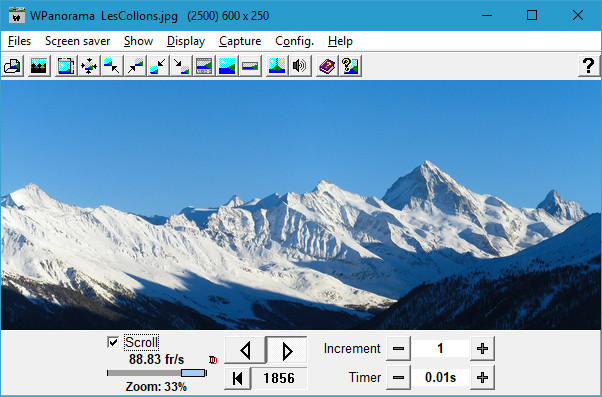
Task: Open the Files menu
Action: coord(19,41)
